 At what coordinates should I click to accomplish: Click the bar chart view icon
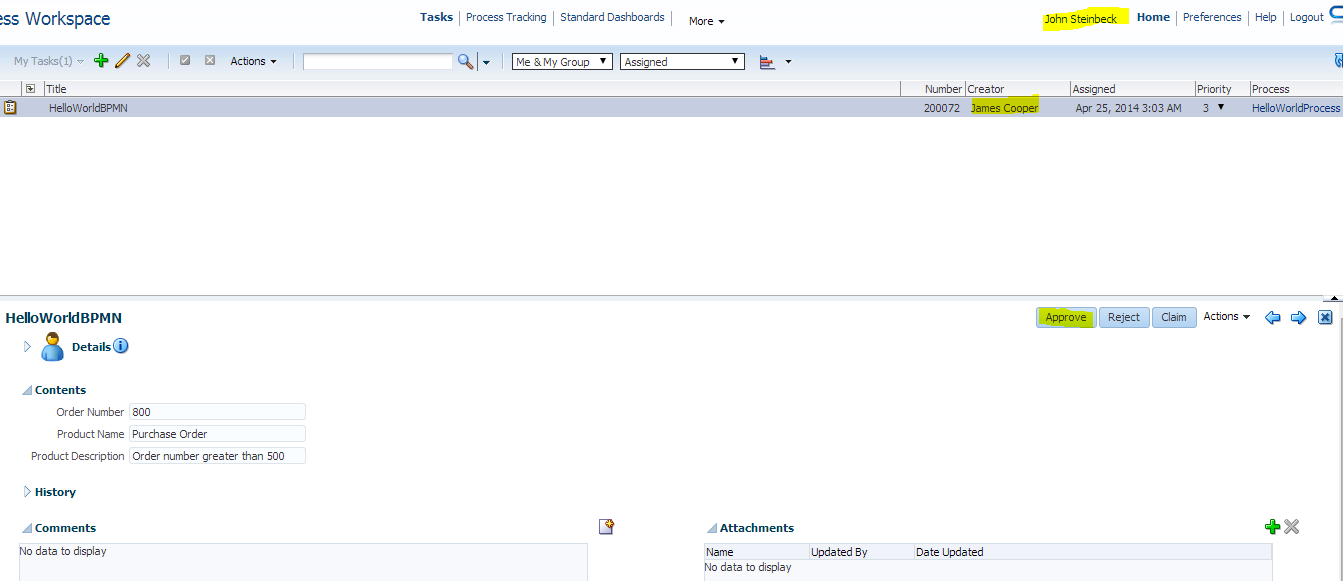768,62
